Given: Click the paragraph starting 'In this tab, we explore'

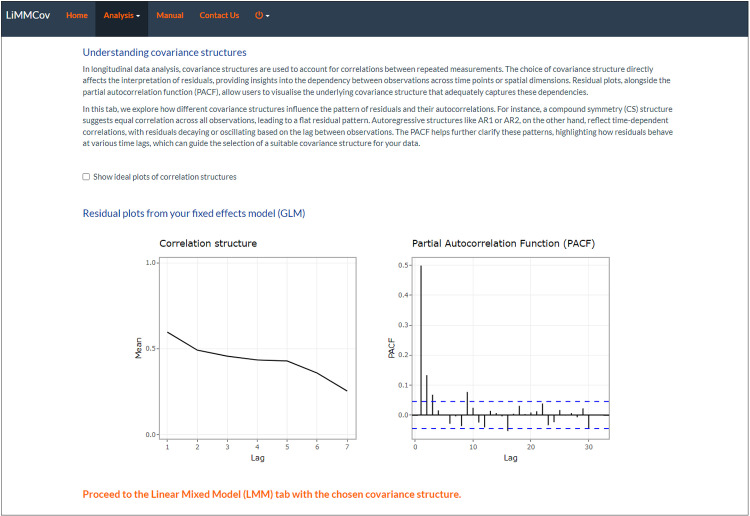Looking at the screenshot, I should pos(377,126).
